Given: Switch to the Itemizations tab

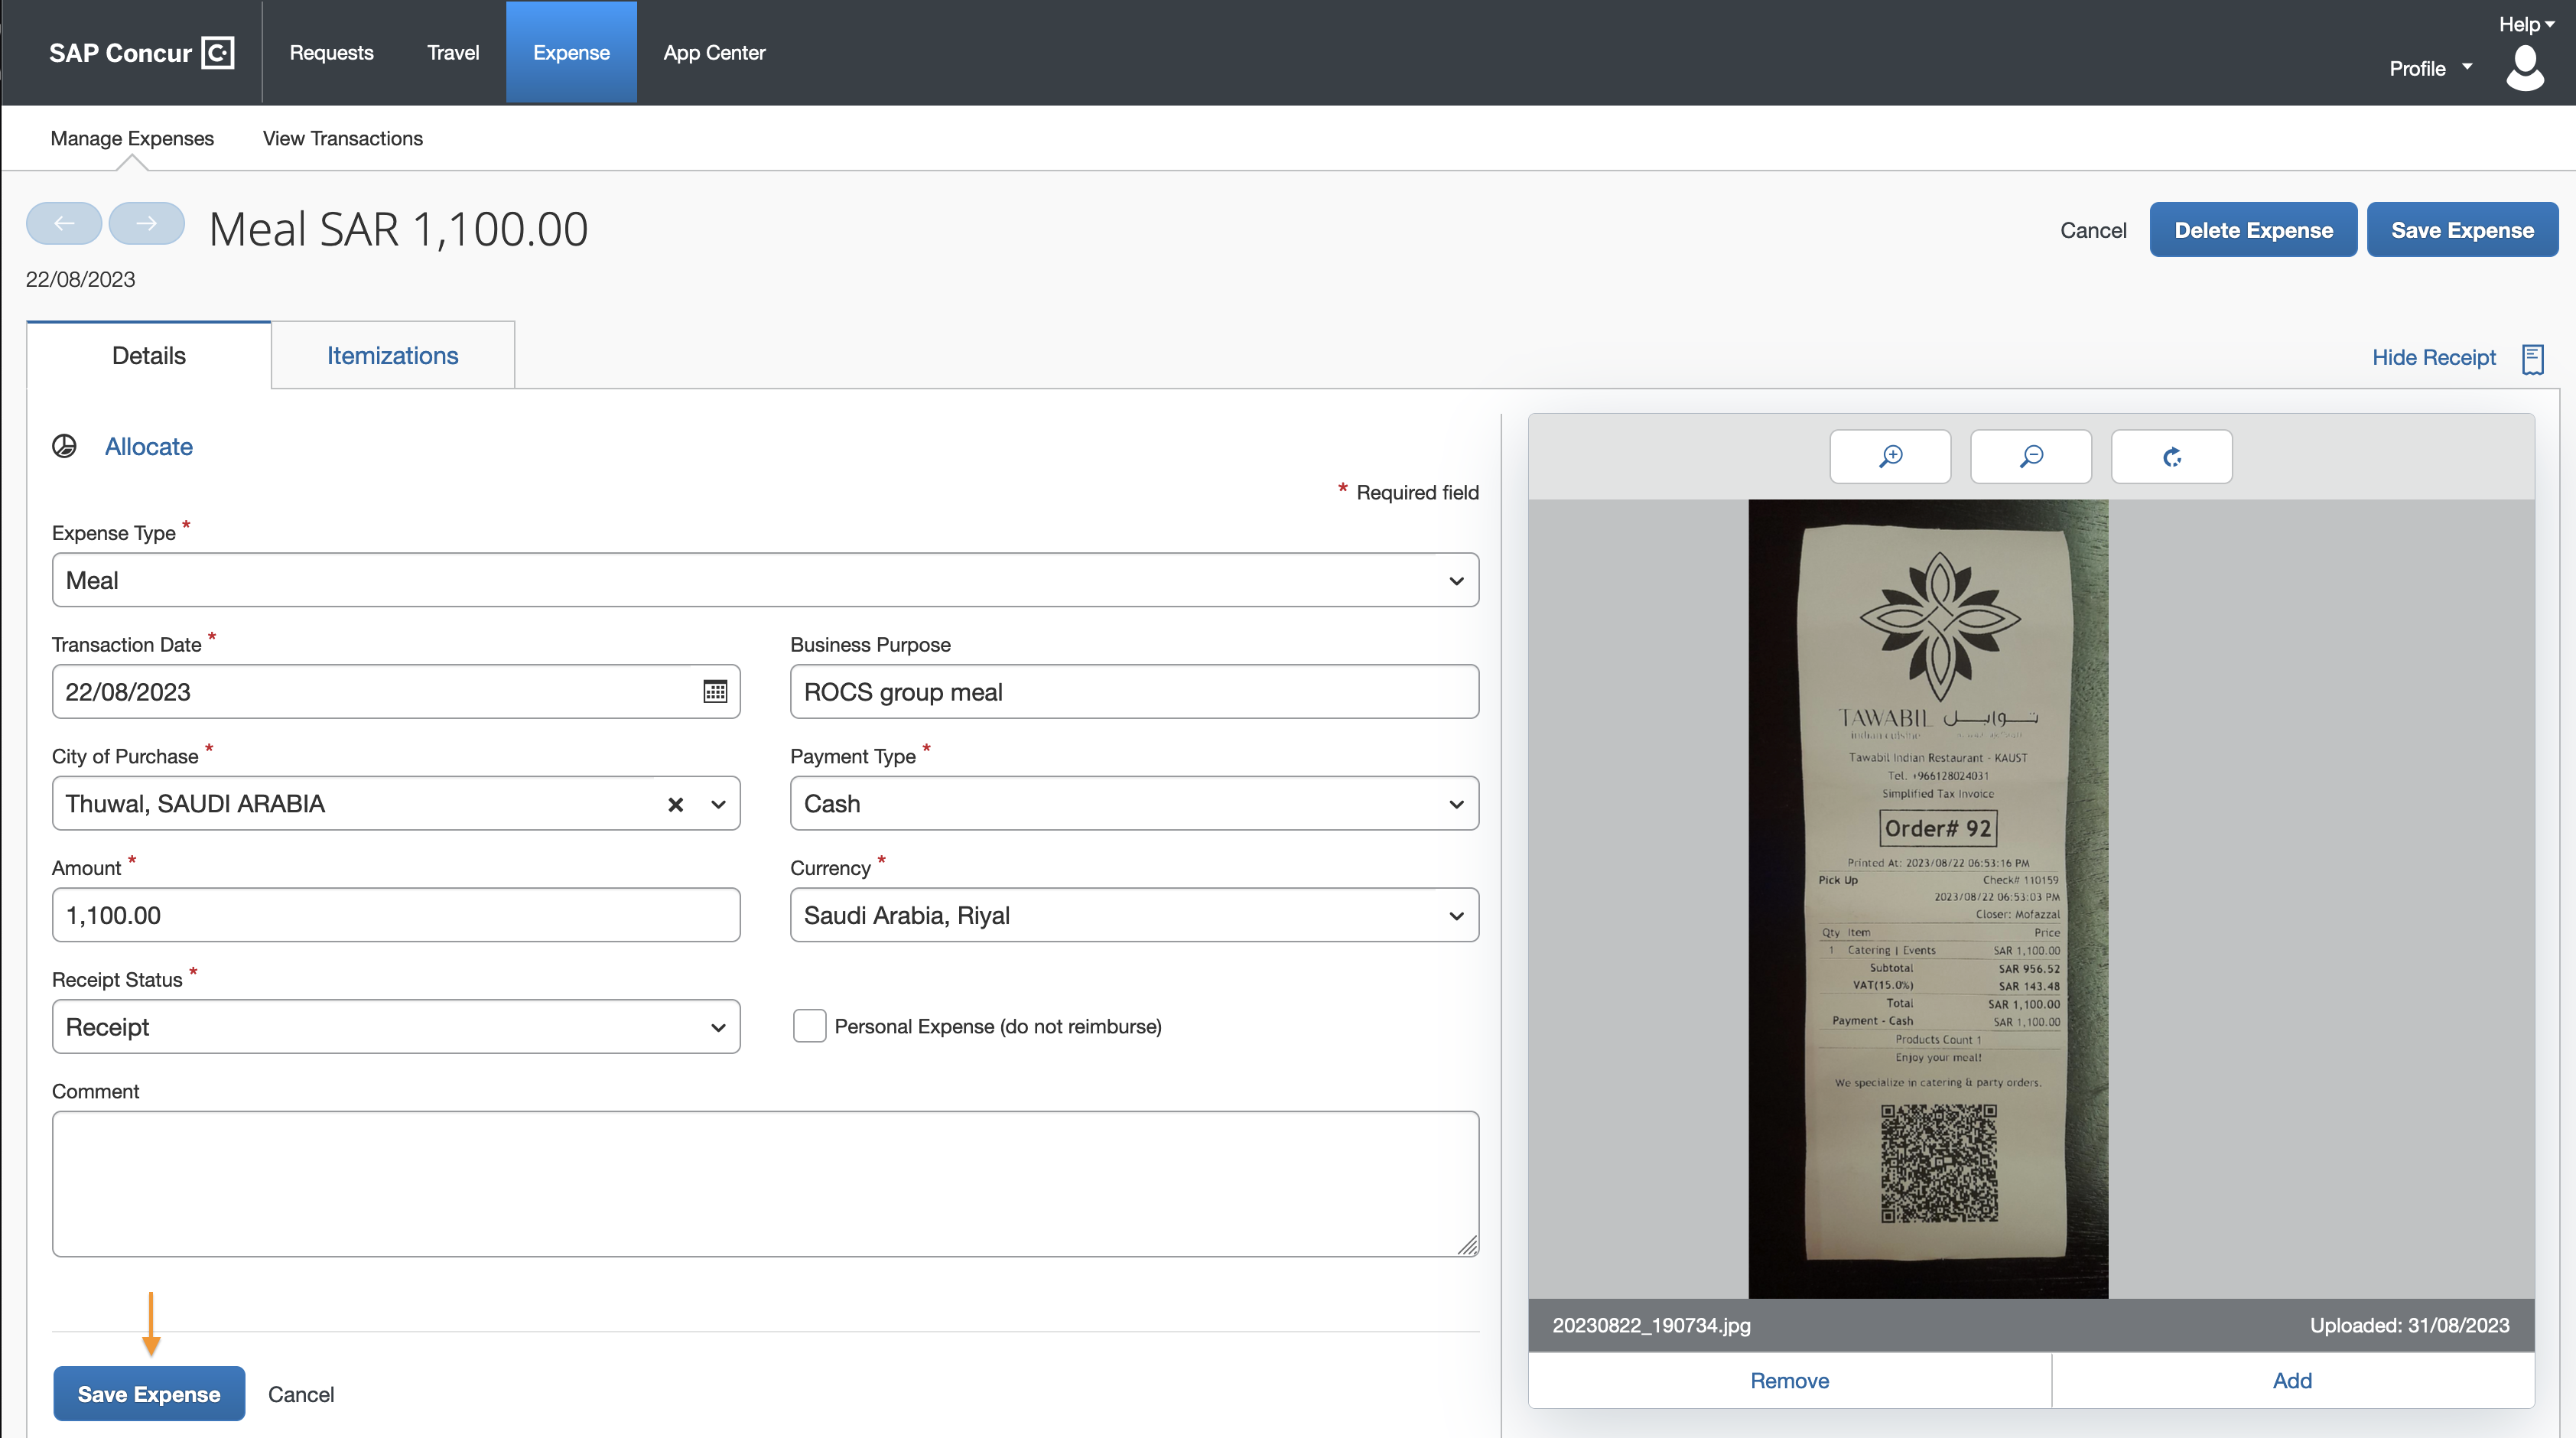Looking at the screenshot, I should [393, 356].
